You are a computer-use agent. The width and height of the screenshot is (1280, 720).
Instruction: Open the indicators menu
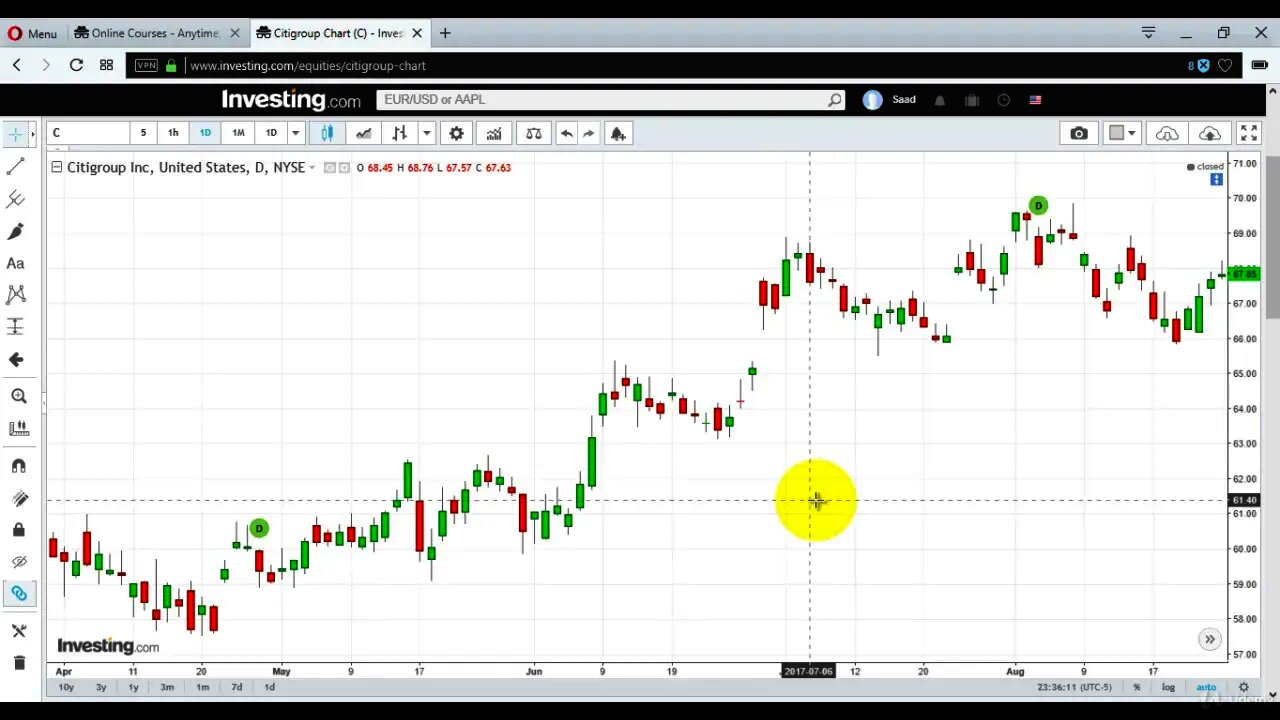(494, 133)
